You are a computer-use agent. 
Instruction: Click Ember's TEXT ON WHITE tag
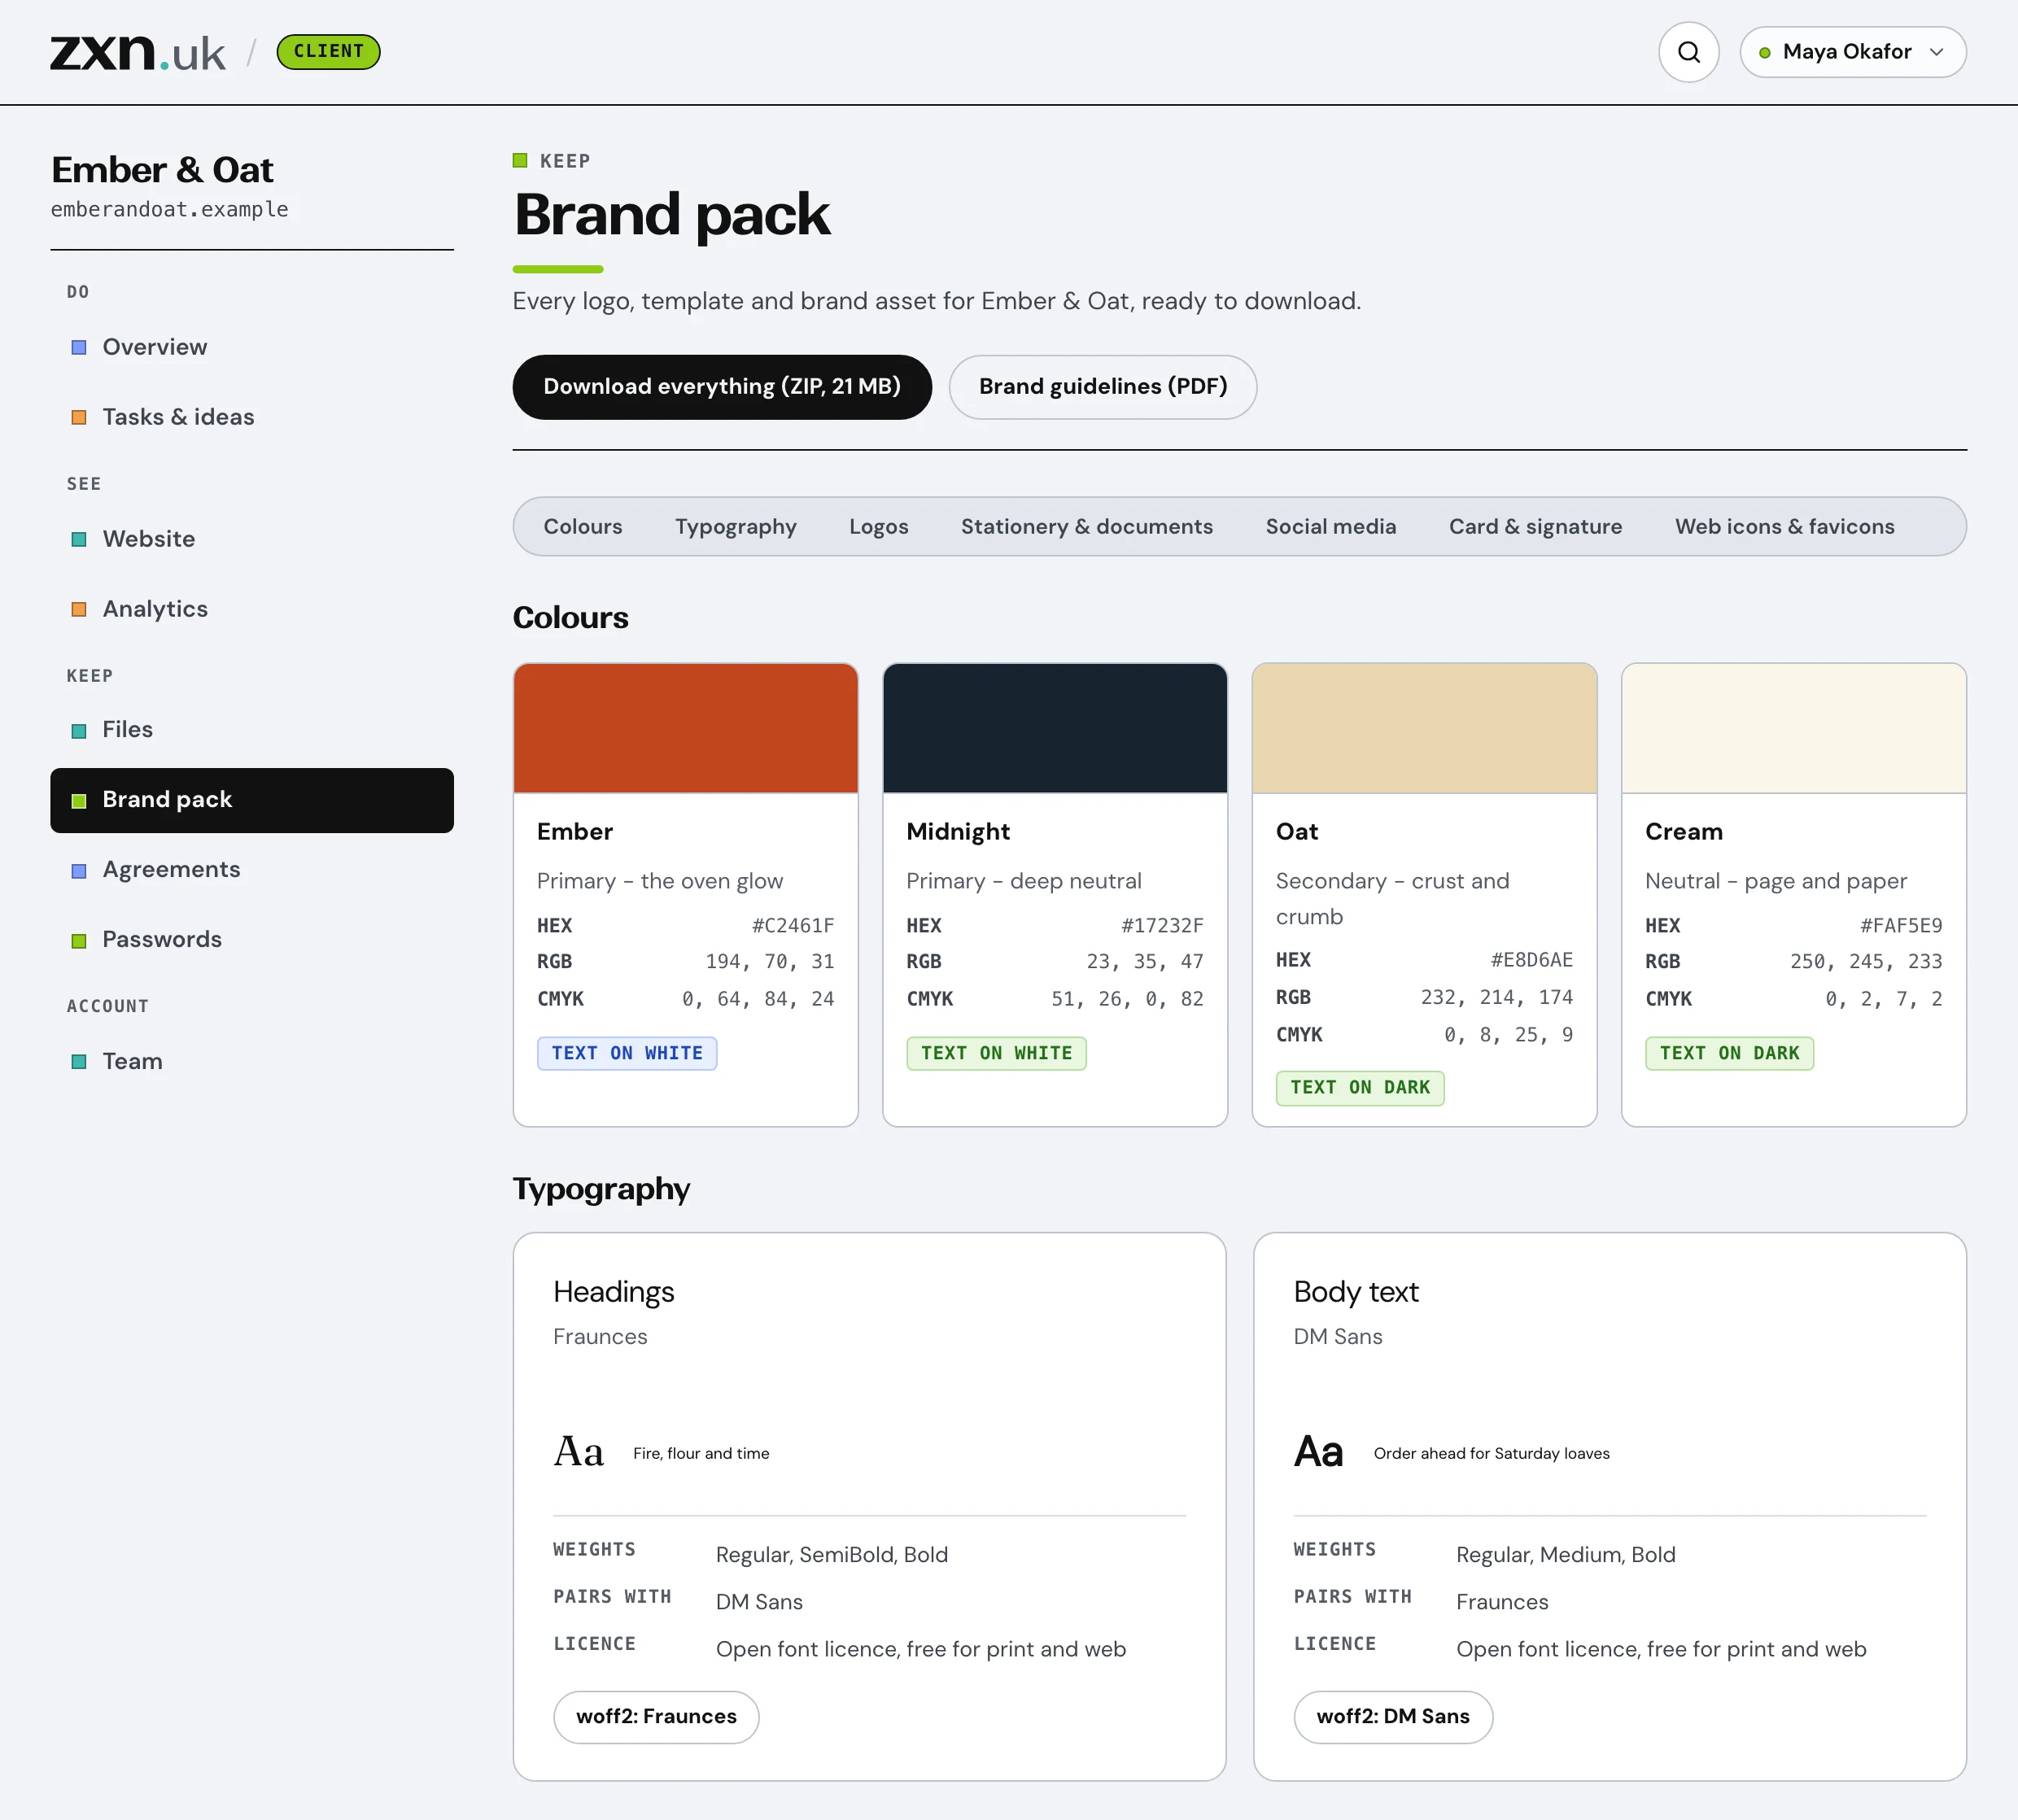627,1053
